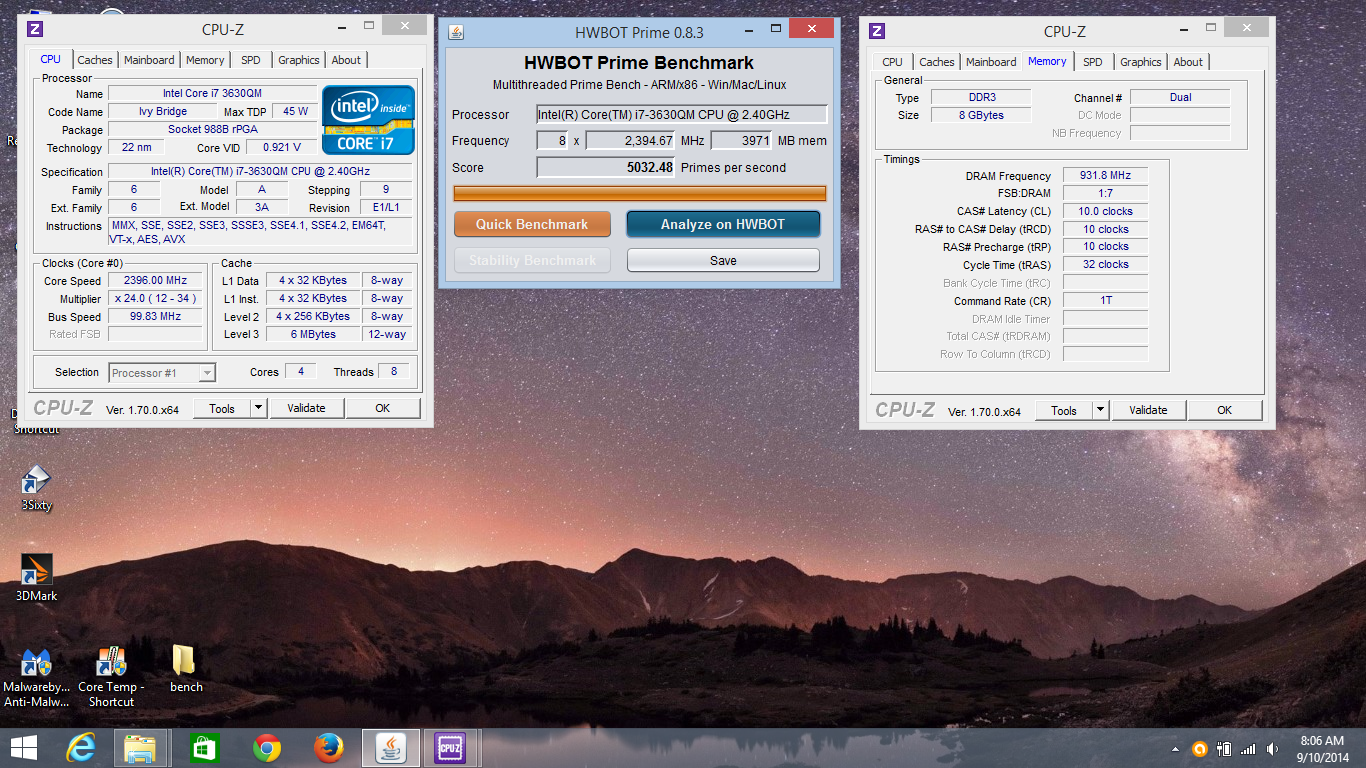The width and height of the screenshot is (1366, 768).
Task: Click the Avast tray icon
Action: (x=1200, y=749)
